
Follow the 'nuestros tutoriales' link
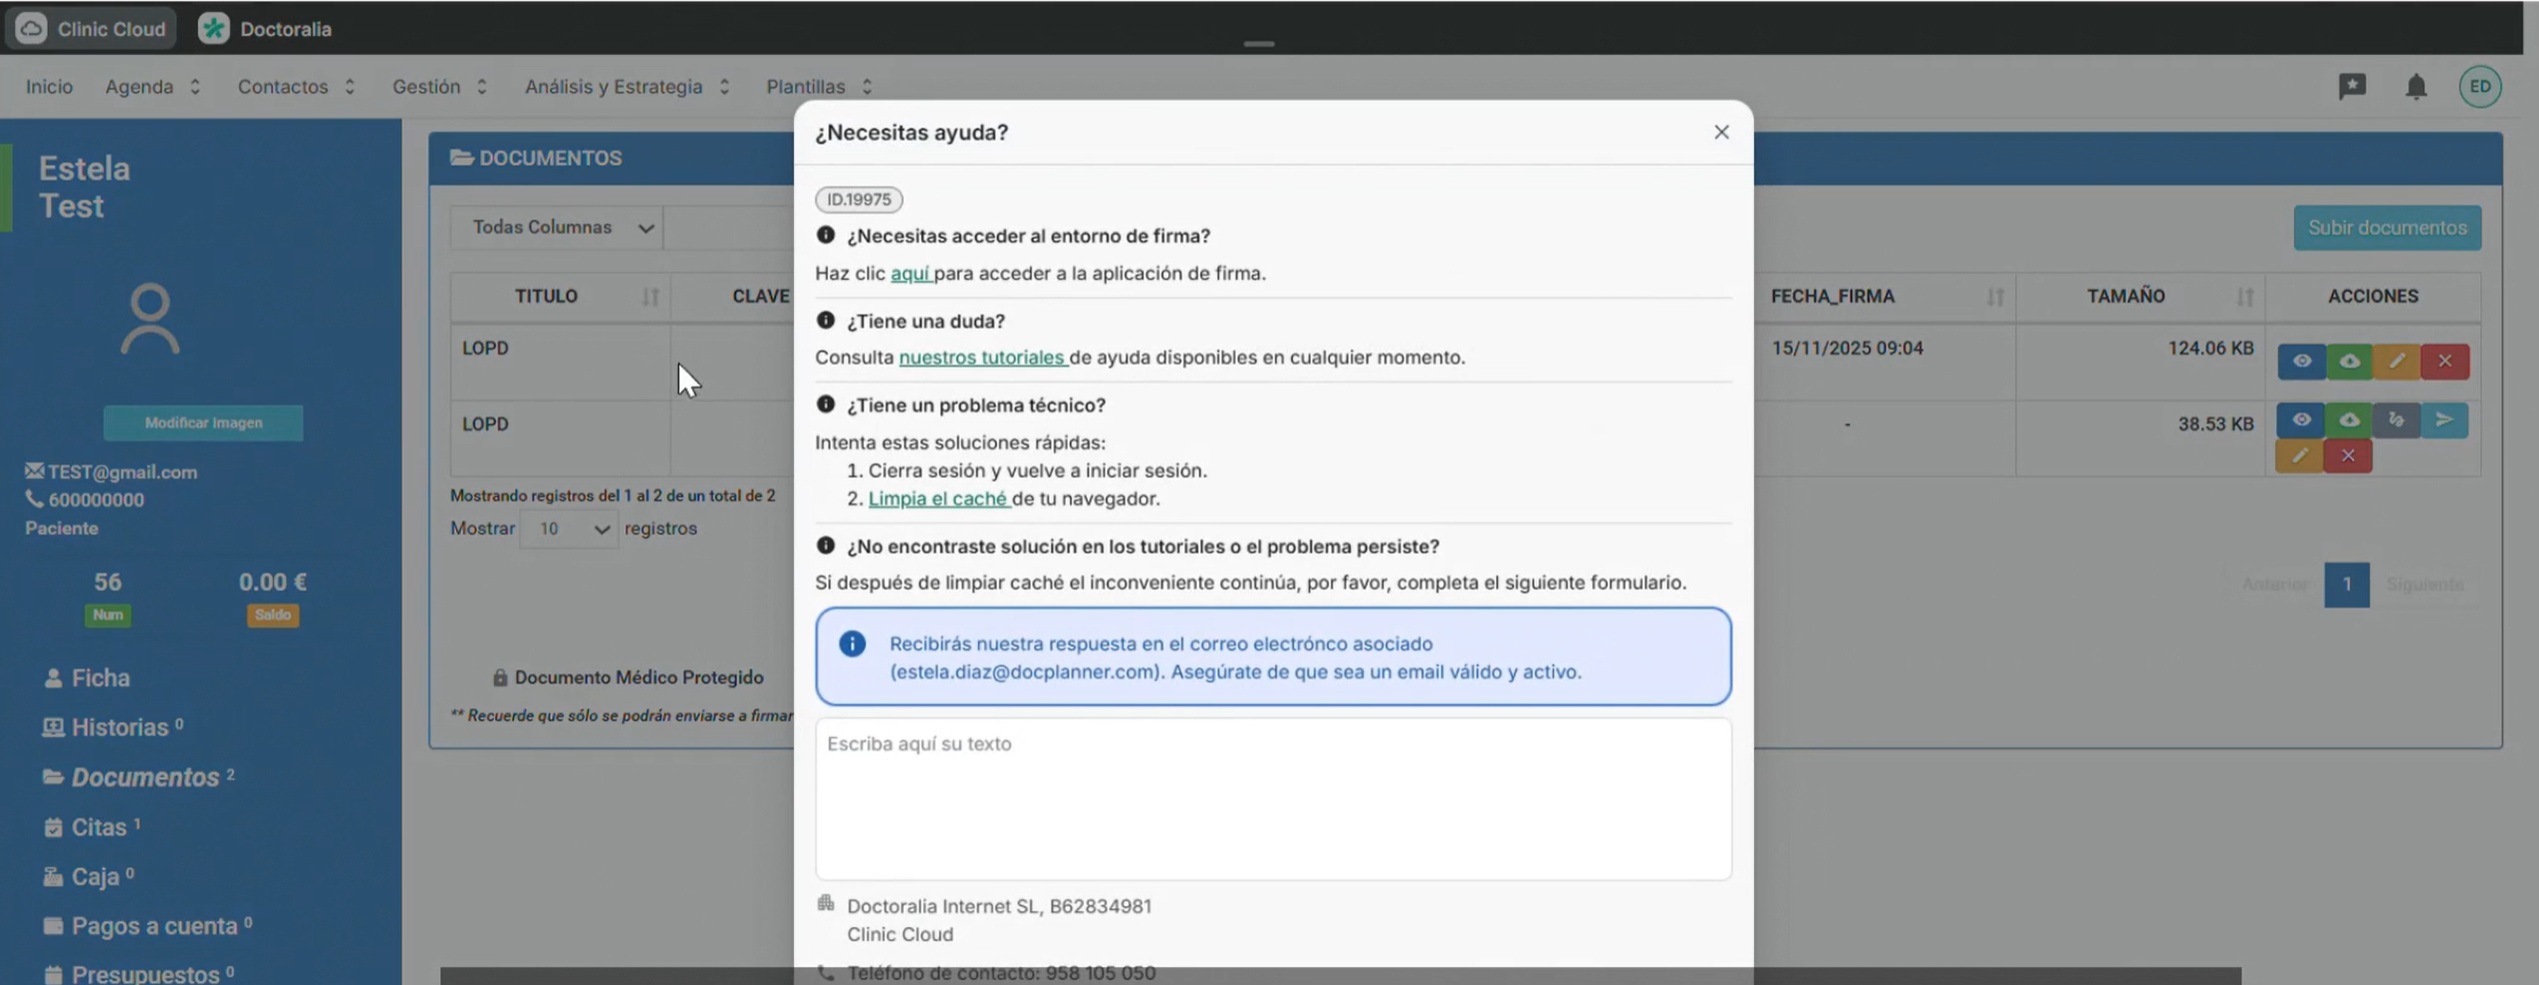point(982,358)
